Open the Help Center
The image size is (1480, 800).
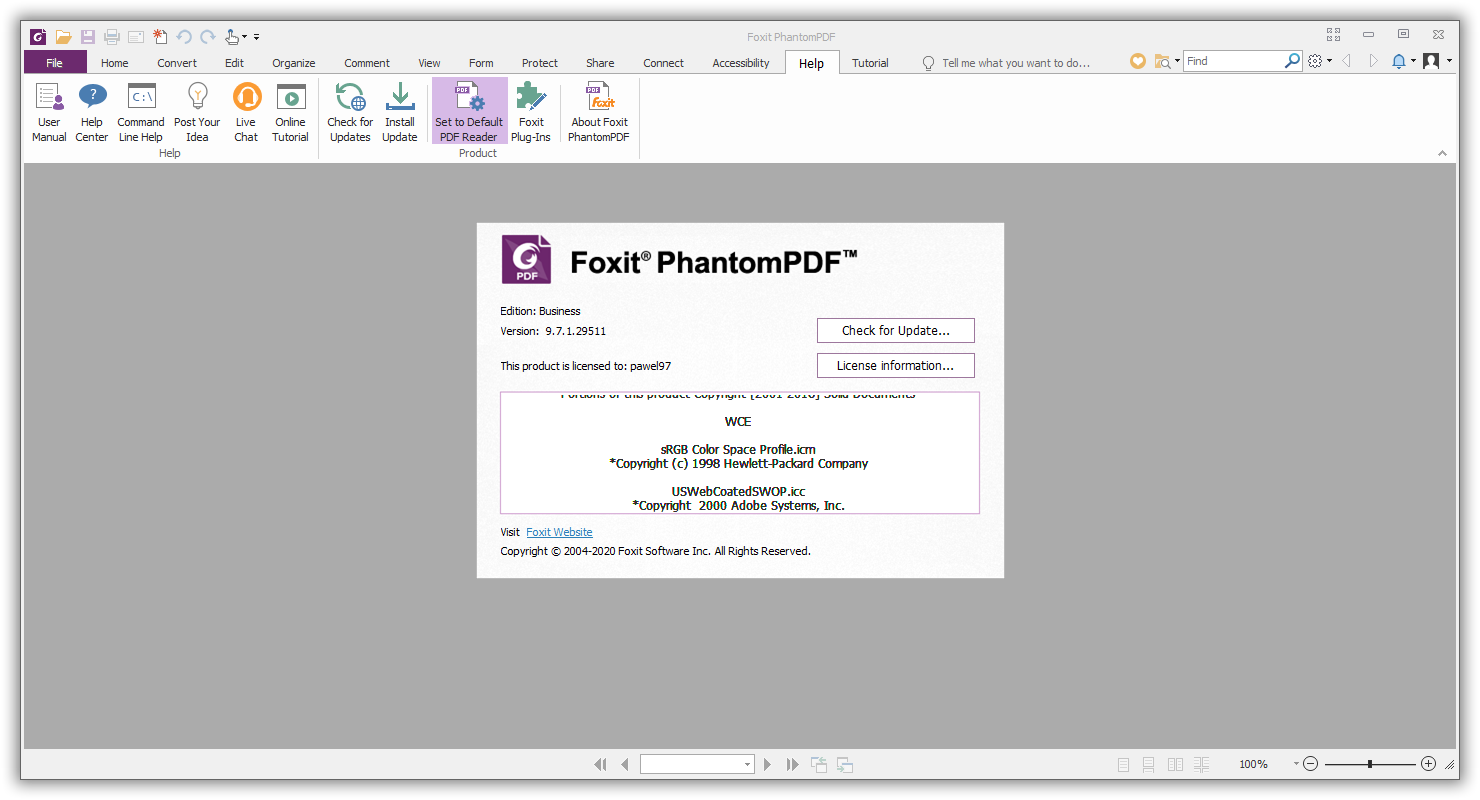pos(92,112)
